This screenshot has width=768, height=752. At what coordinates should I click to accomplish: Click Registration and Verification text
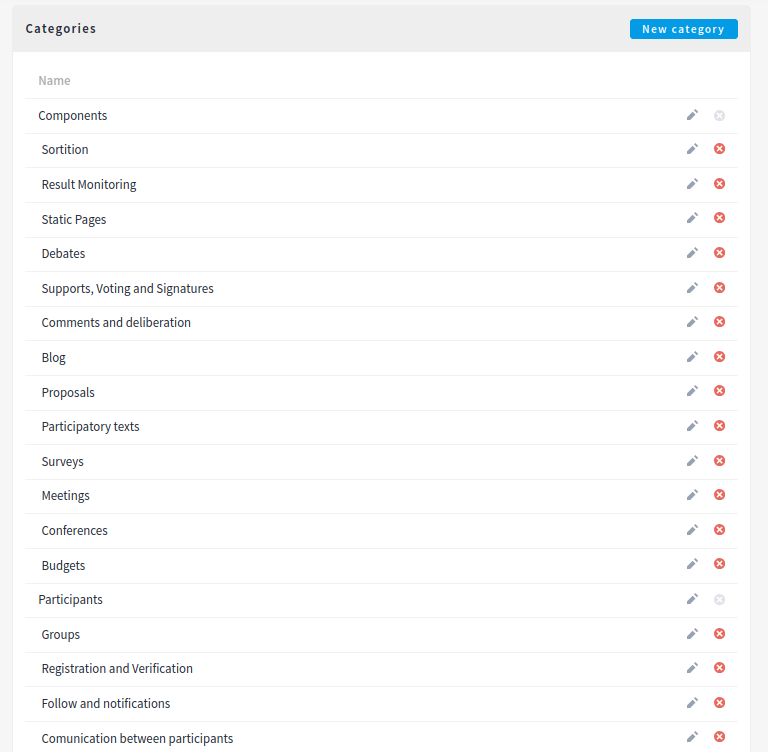tap(117, 669)
